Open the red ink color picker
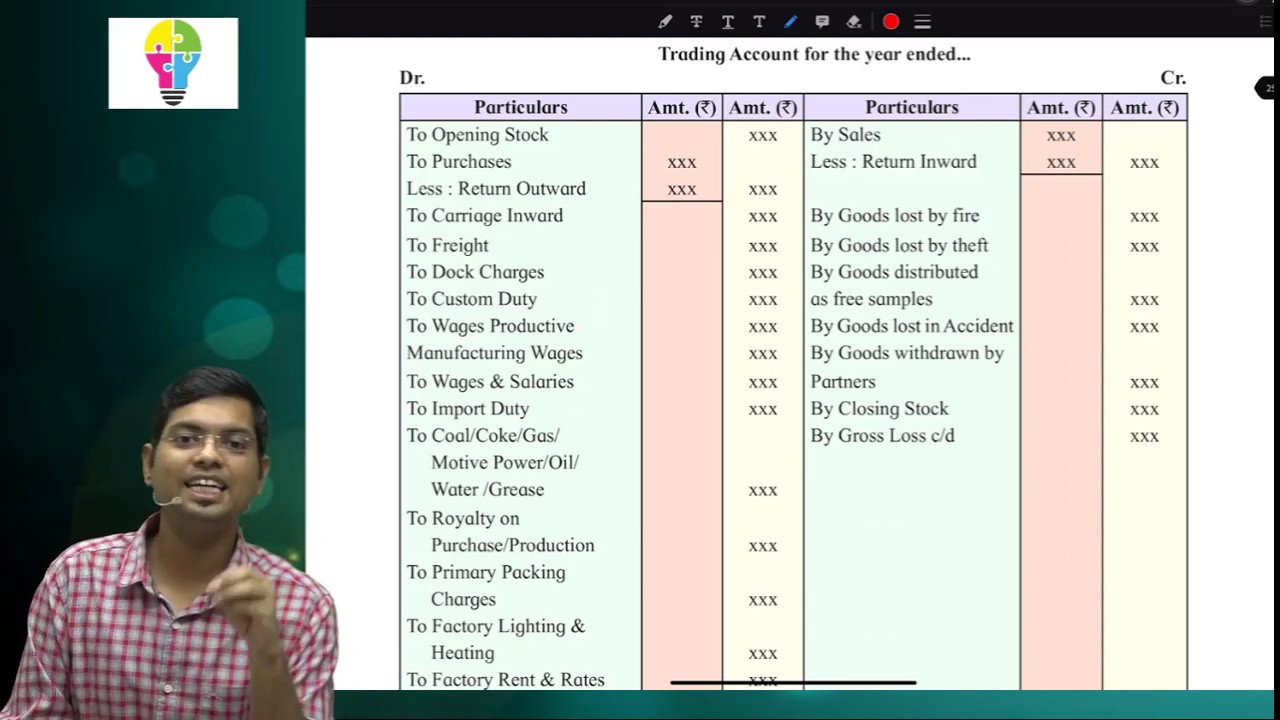This screenshot has width=1280, height=720. [891, 21]
